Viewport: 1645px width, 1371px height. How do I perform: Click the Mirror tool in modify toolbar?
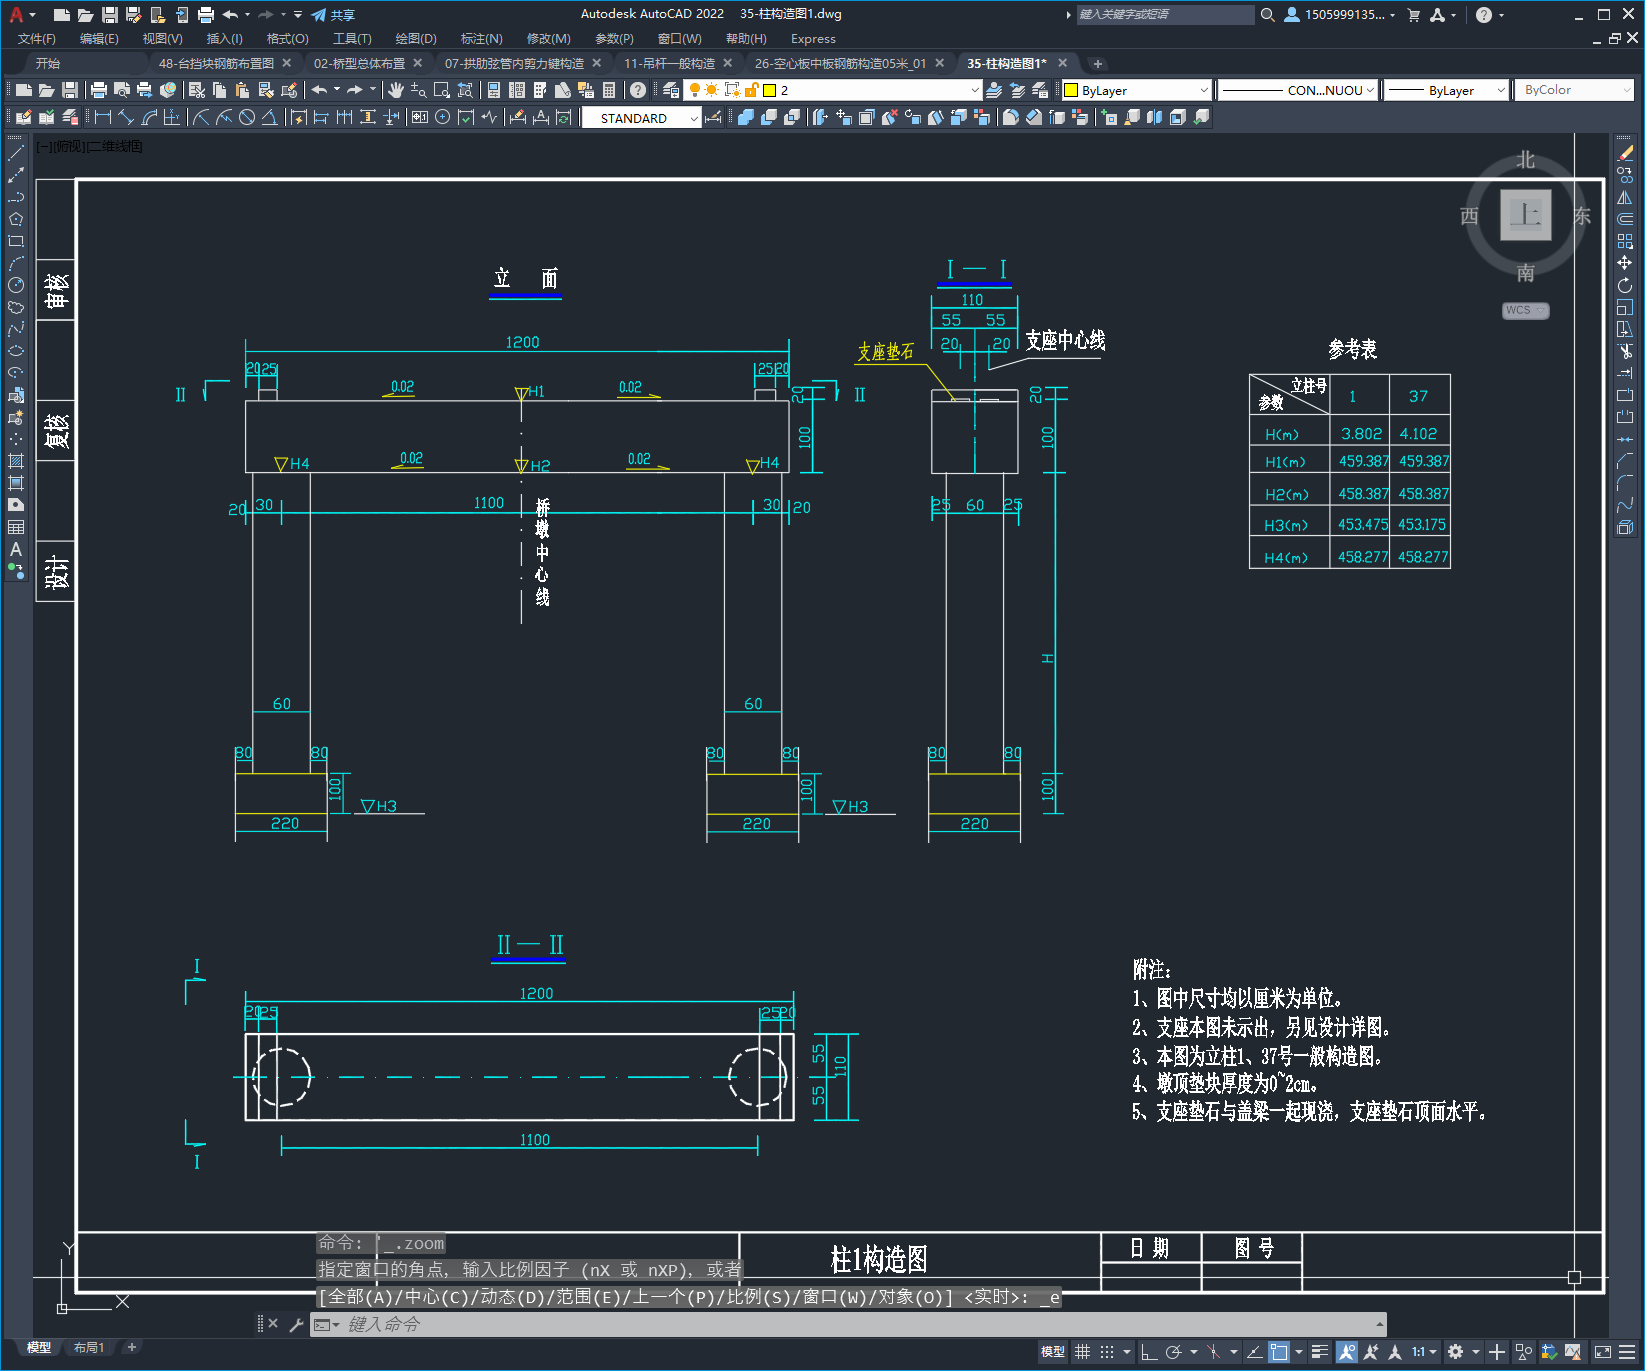coord(1625,197)
